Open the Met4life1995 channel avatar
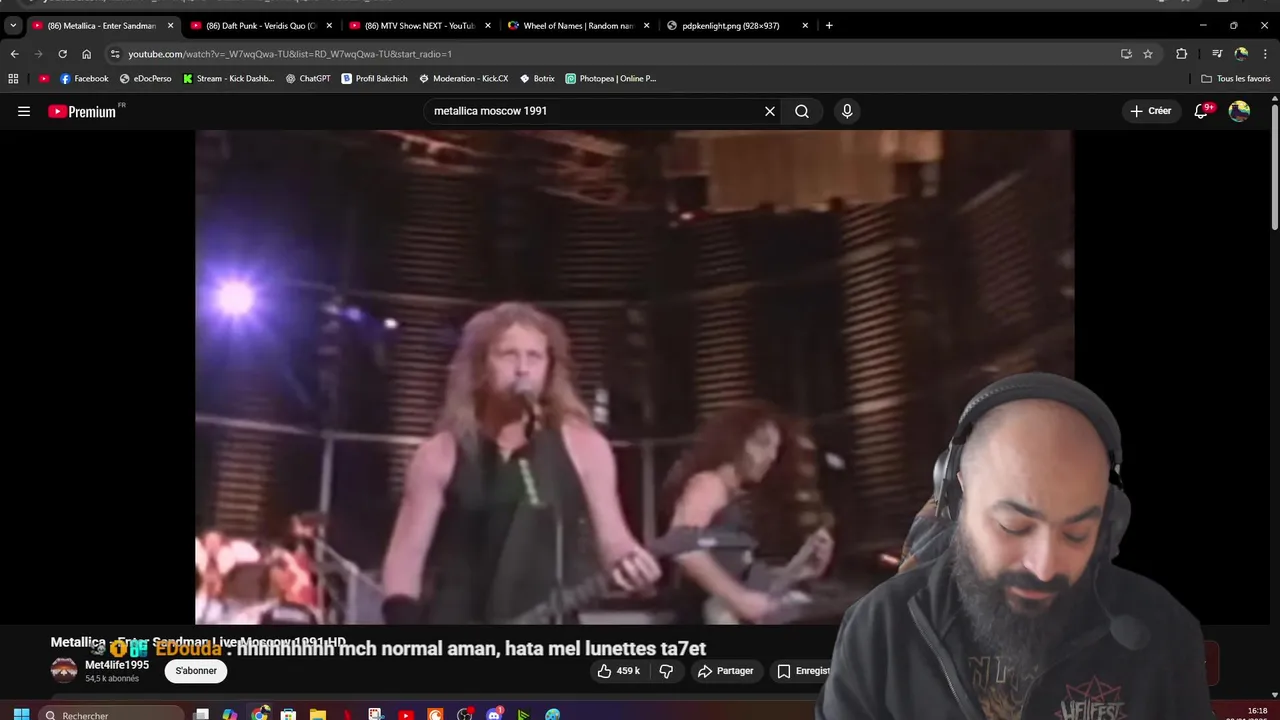The image size is (1280, 720). pos(64,671)
